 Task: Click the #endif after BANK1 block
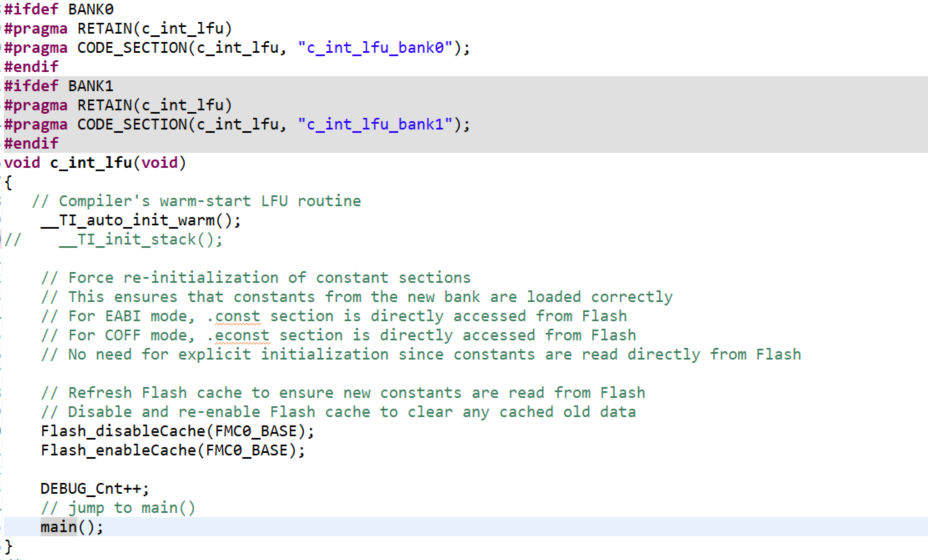31,143
